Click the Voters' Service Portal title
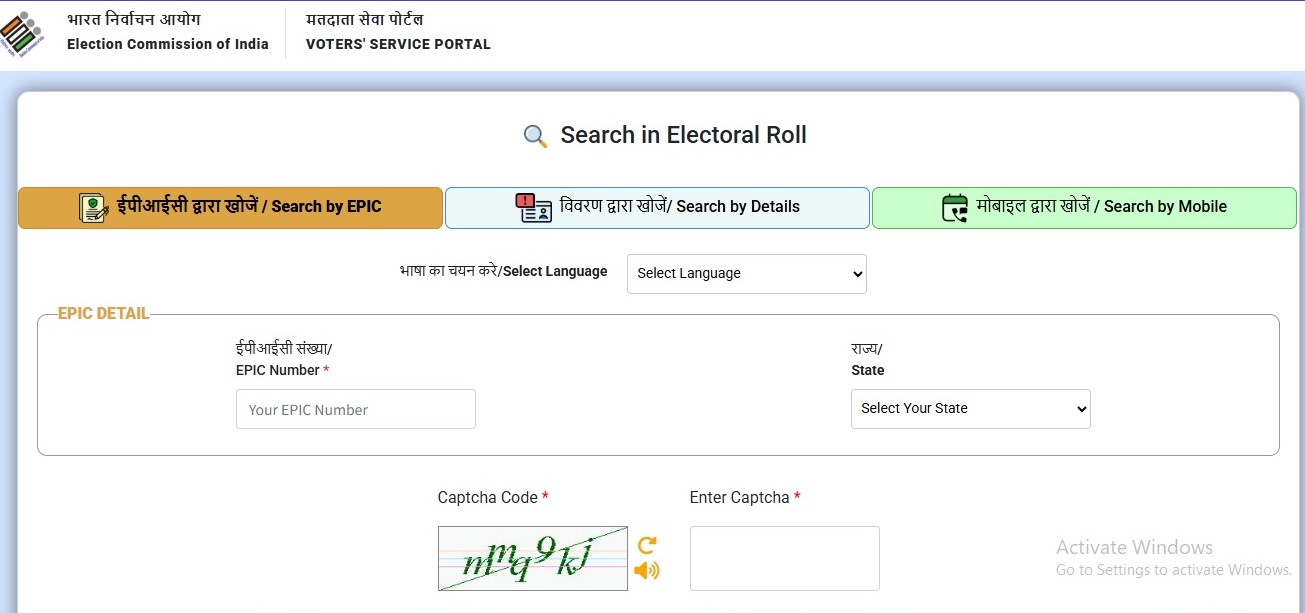The image size is (1305, 613). [x=398, y=44]
